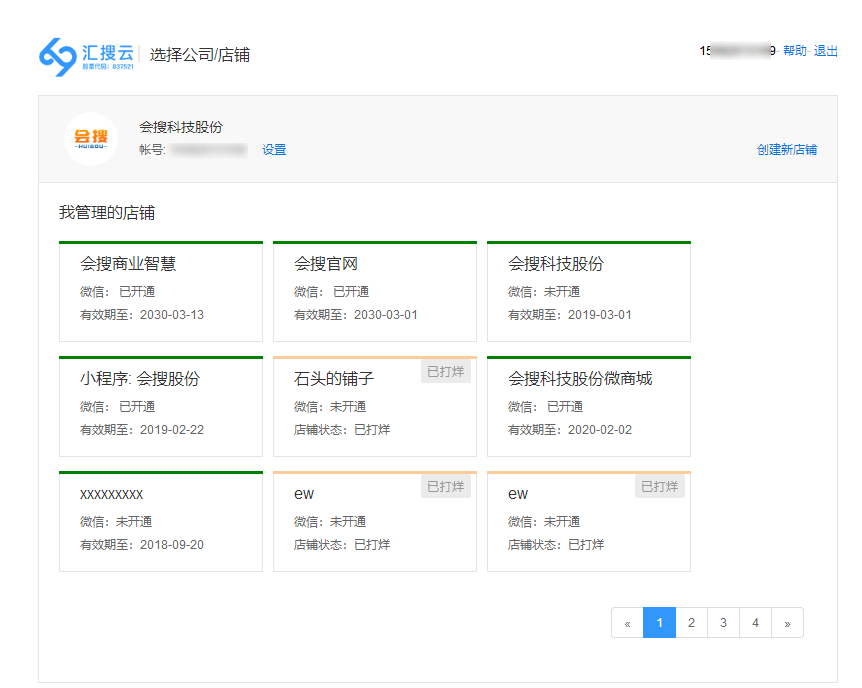Viewport: 862px width, 688px height.
Task: Open the 设置 settings link
Action: pos(273,149)
